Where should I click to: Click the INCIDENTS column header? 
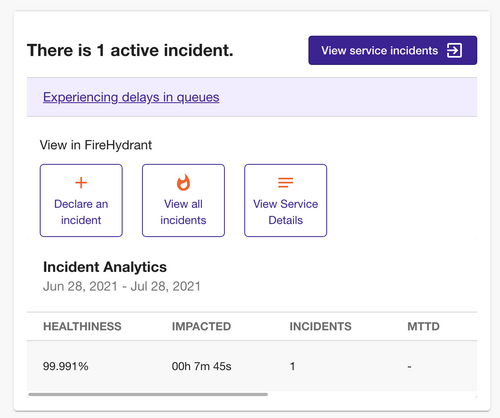point(320,326)
